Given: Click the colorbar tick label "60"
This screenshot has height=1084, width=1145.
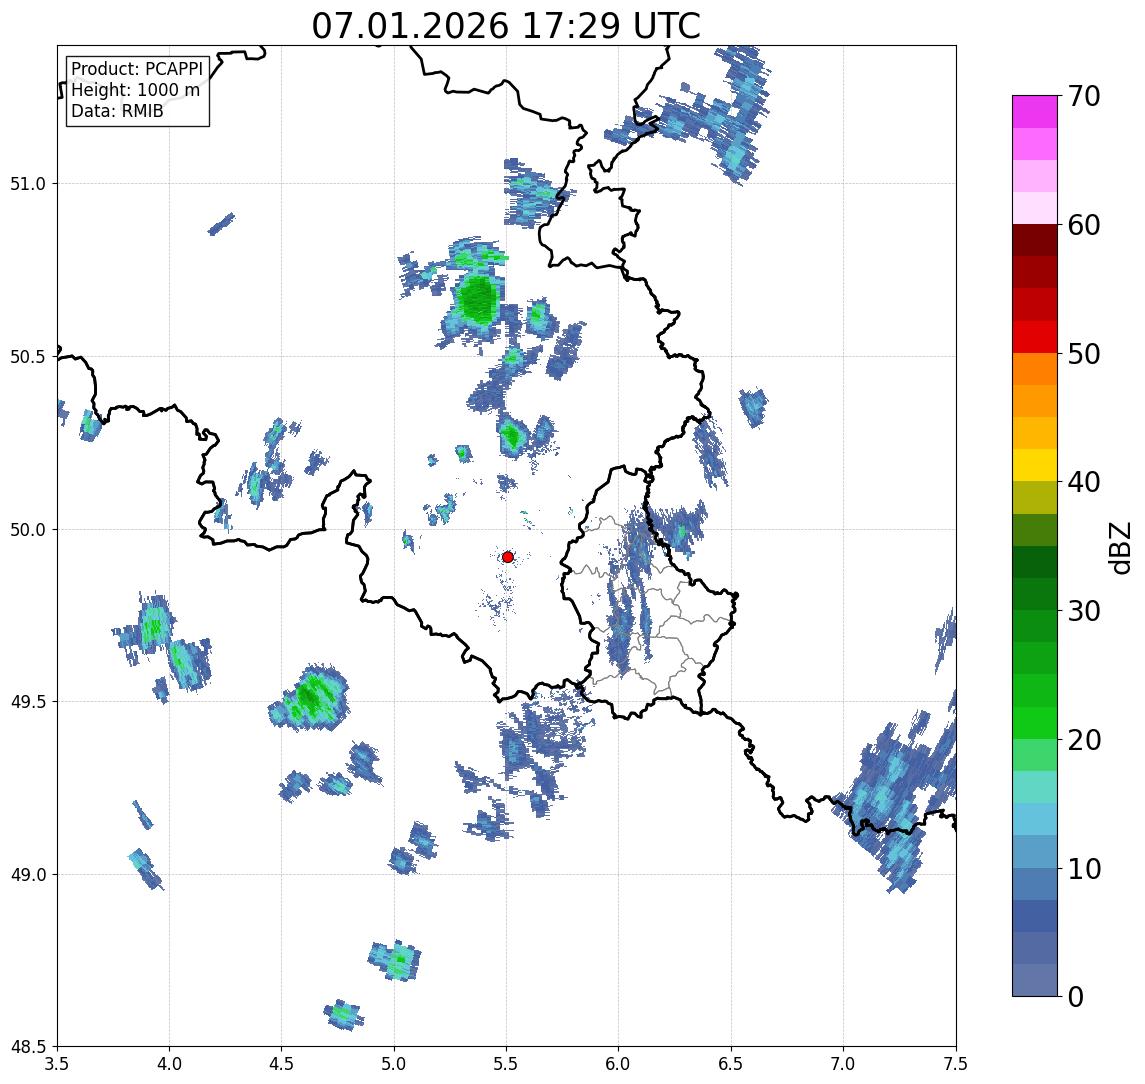Looking at the screenshot, I should (1084, 226).
